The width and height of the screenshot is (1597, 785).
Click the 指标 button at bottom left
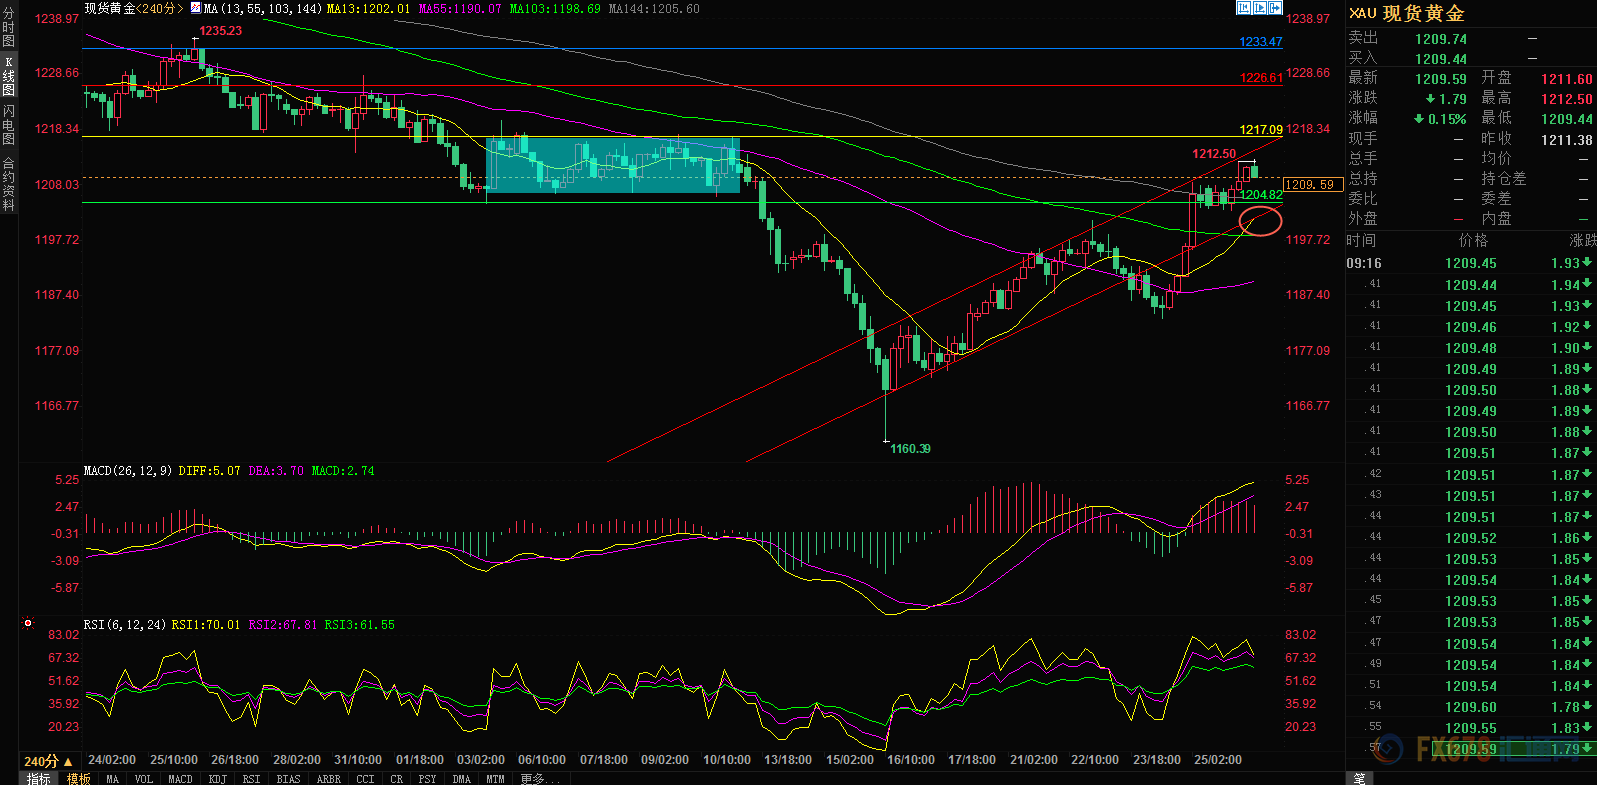point(39,778)
